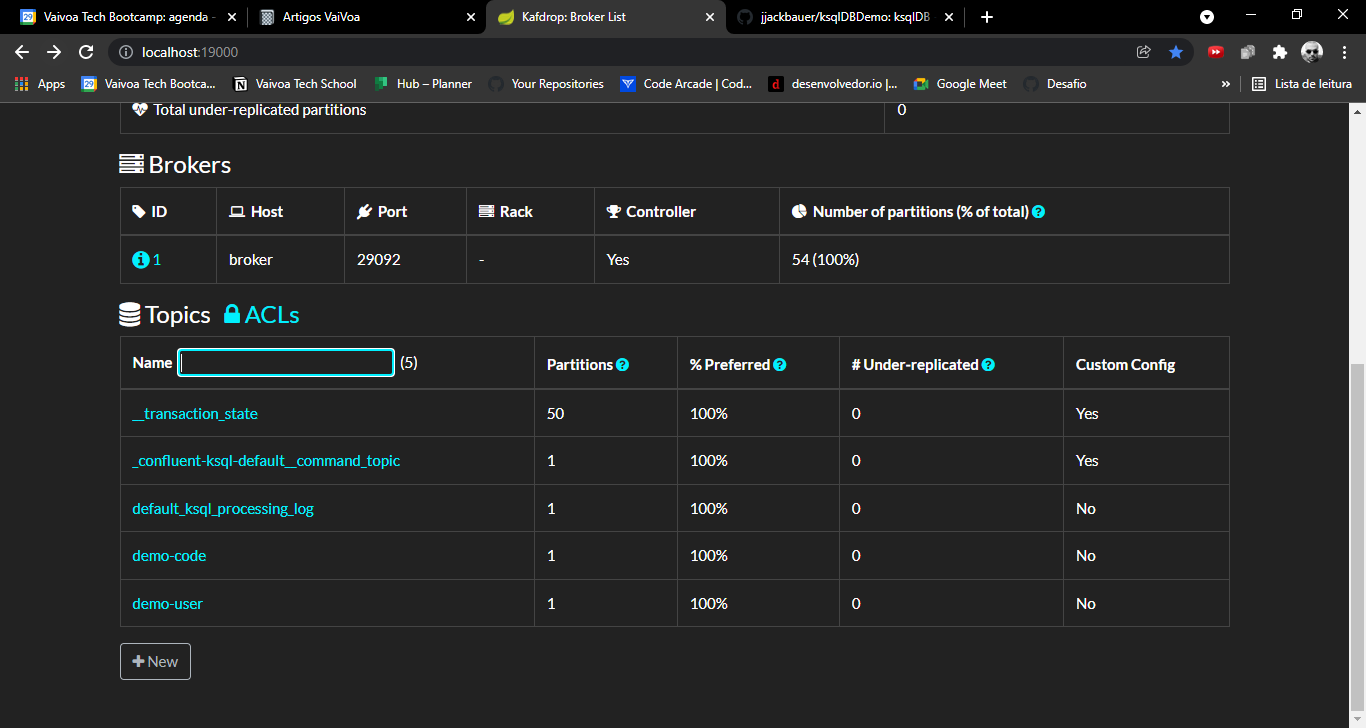Click the lock icon beside ACLs

pyautogui.click(x=232, y=315)
